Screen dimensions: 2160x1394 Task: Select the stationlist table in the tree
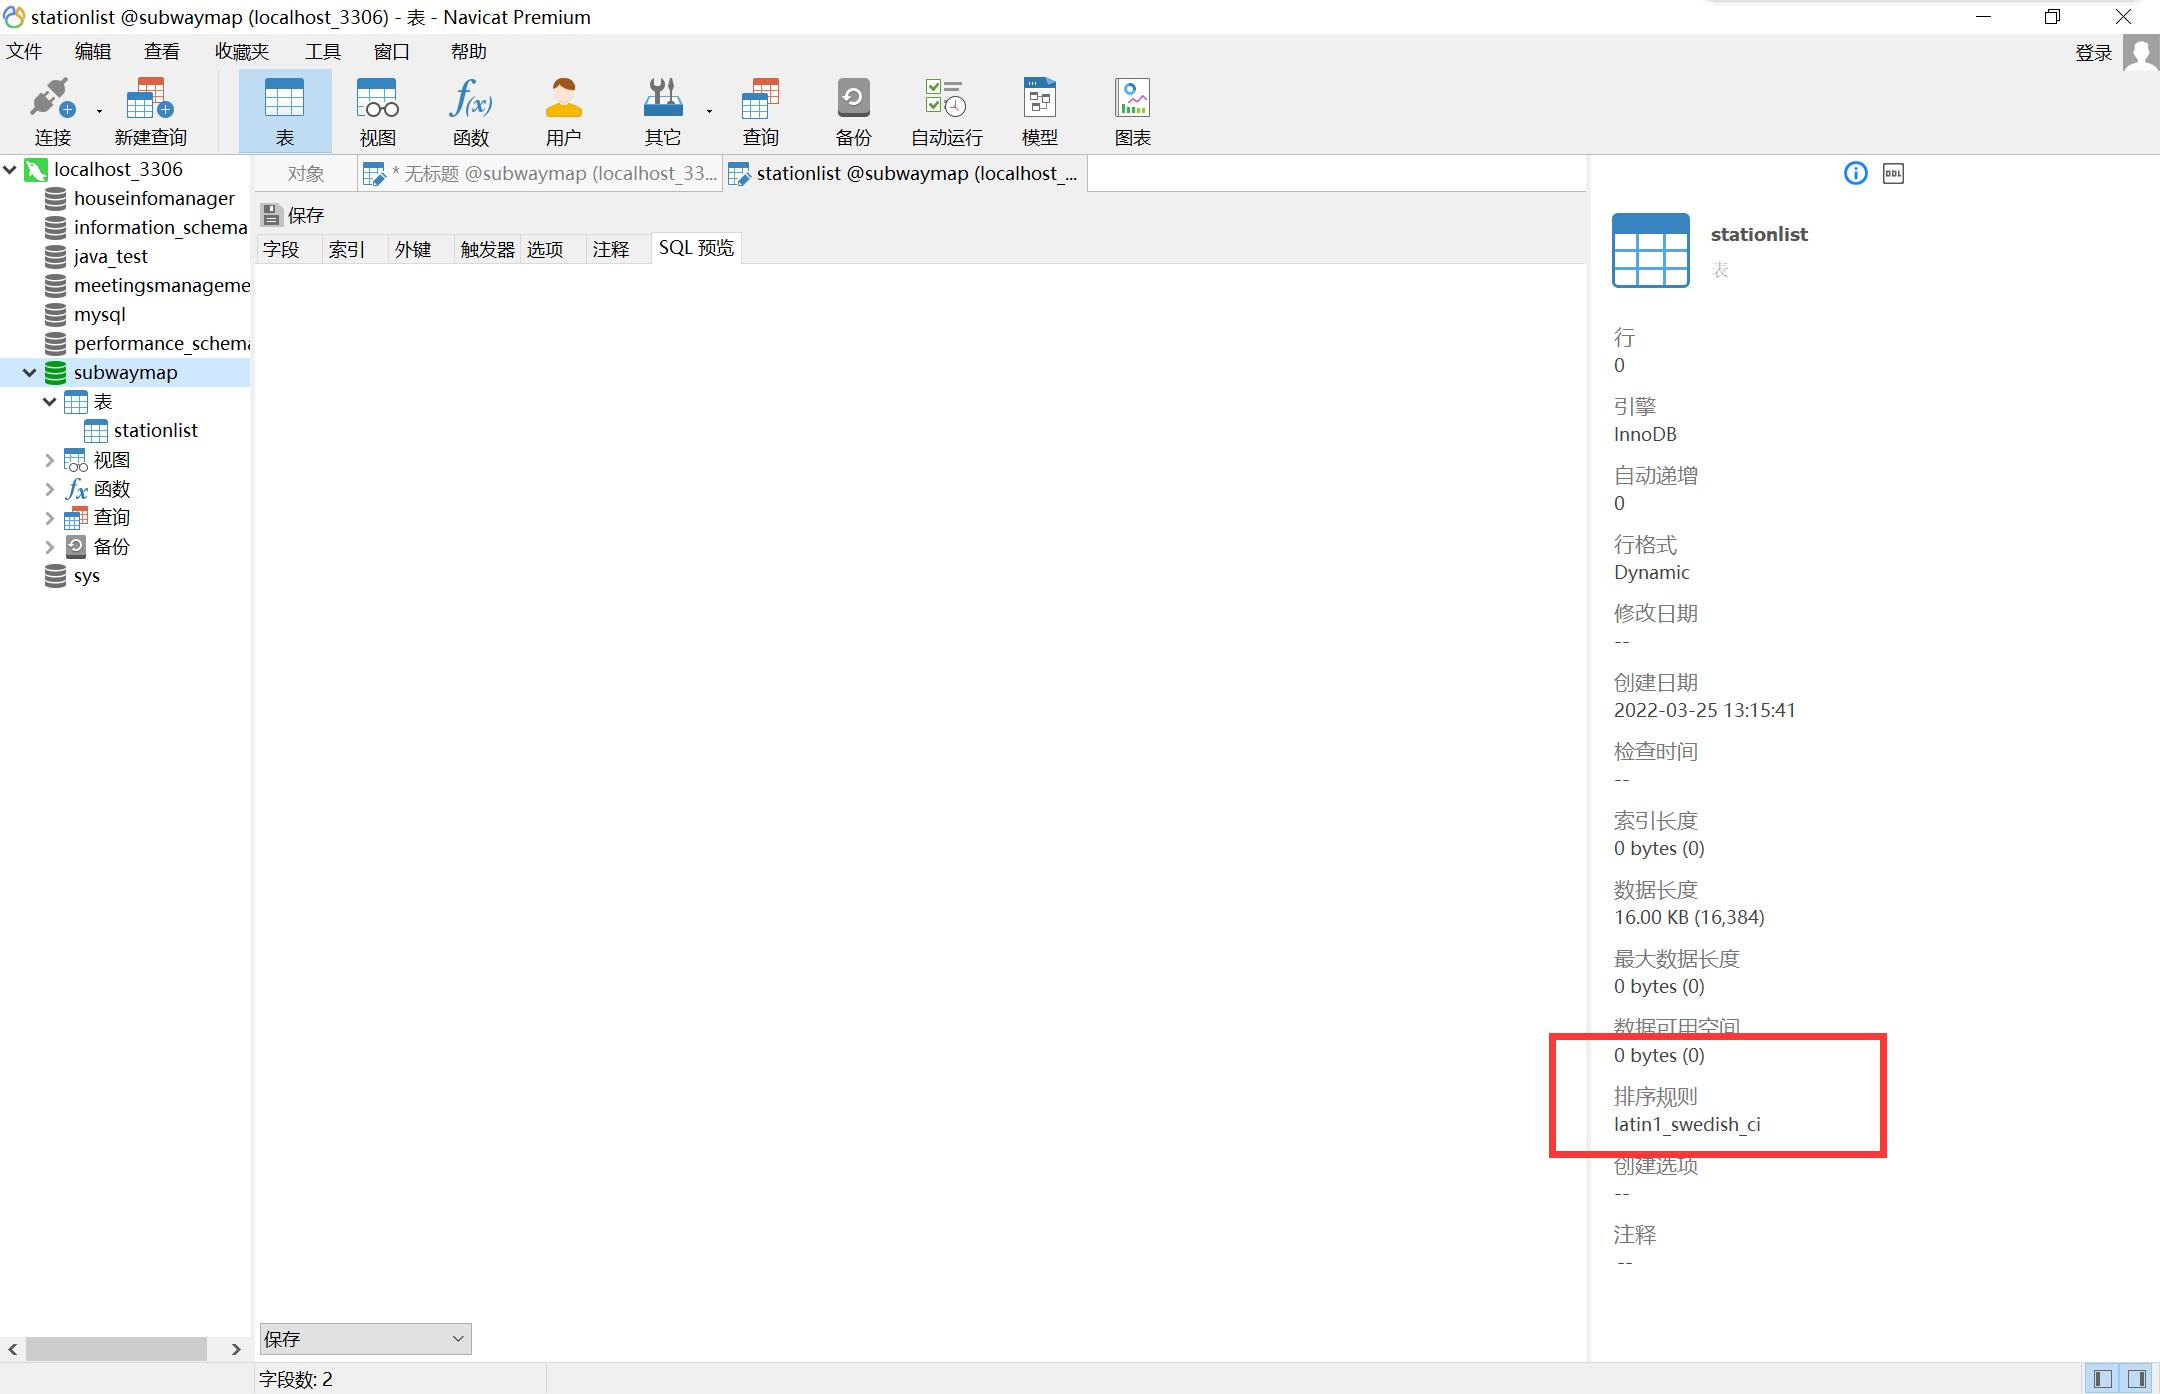pyautogui.click(x=155, y=431)
